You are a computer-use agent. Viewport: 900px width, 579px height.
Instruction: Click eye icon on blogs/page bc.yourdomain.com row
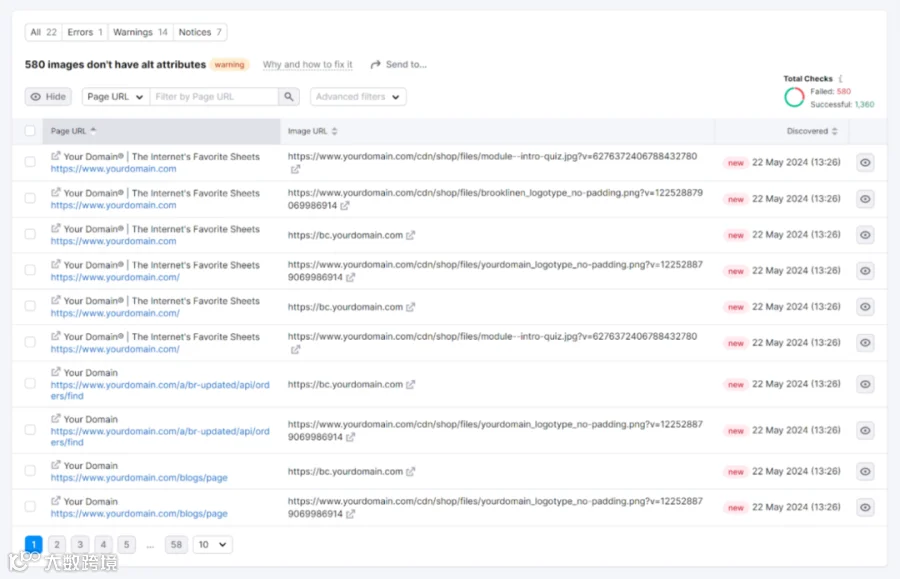pyautogui.click(x=865, y=472)
